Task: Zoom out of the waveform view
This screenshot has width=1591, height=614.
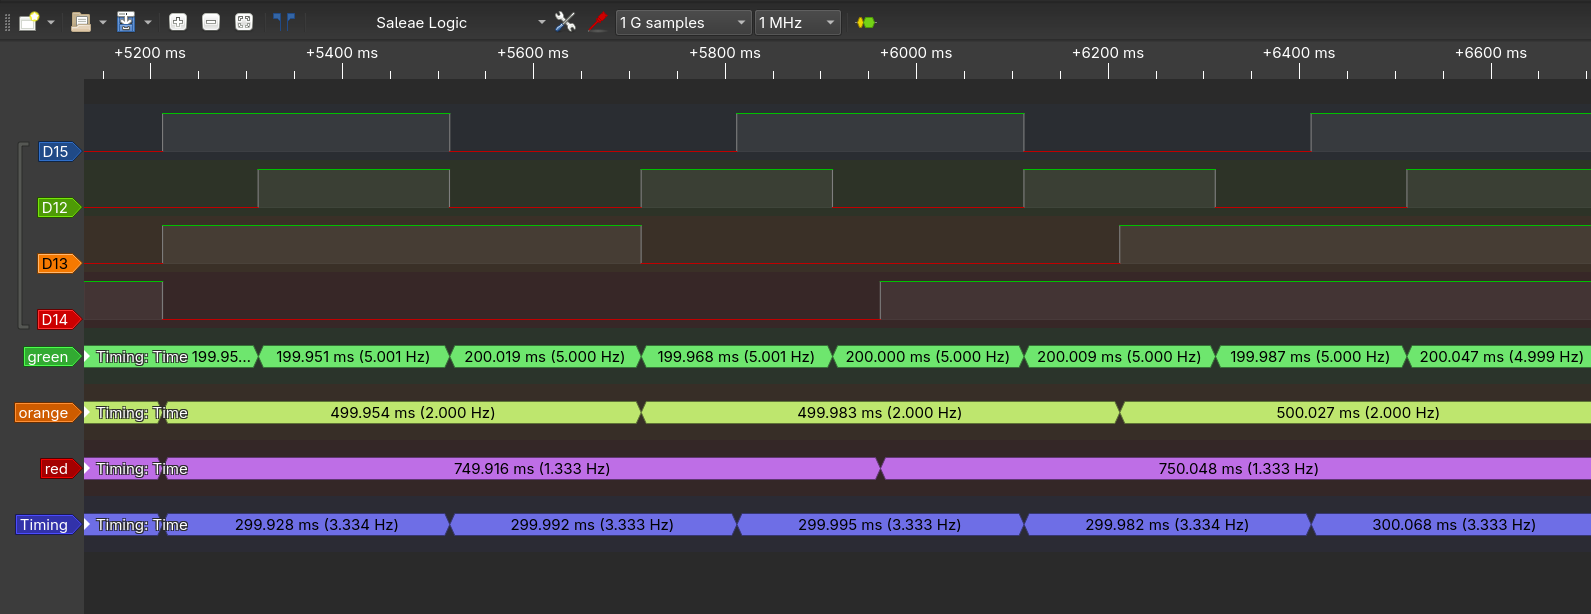Action: coord(211,22)
